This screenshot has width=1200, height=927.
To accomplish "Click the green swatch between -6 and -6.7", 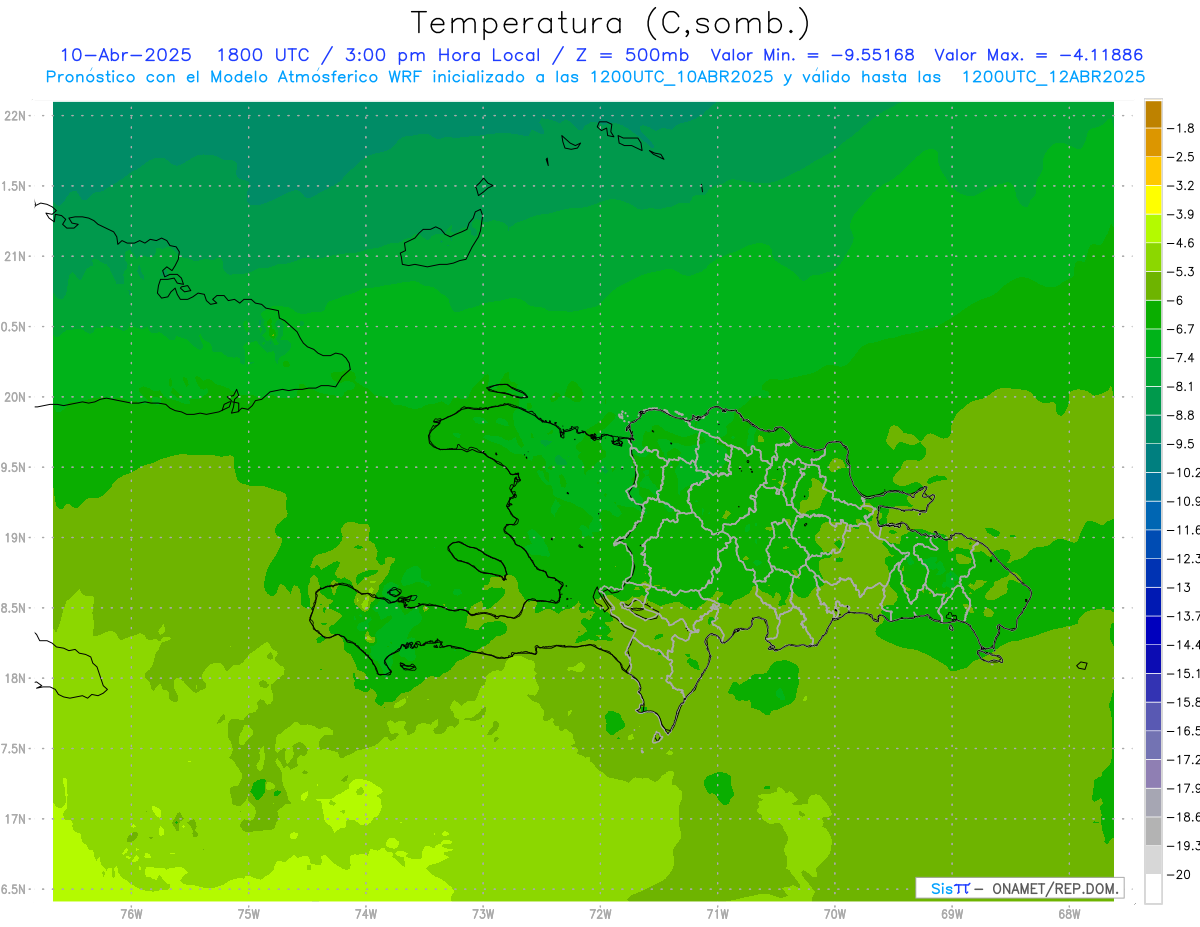I will coord(1153,314).
